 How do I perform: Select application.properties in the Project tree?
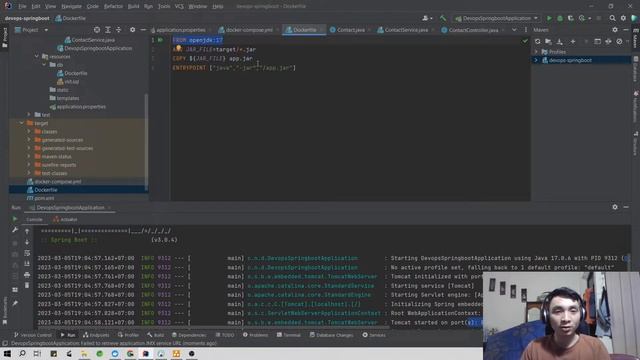click(x=78, y=107)
